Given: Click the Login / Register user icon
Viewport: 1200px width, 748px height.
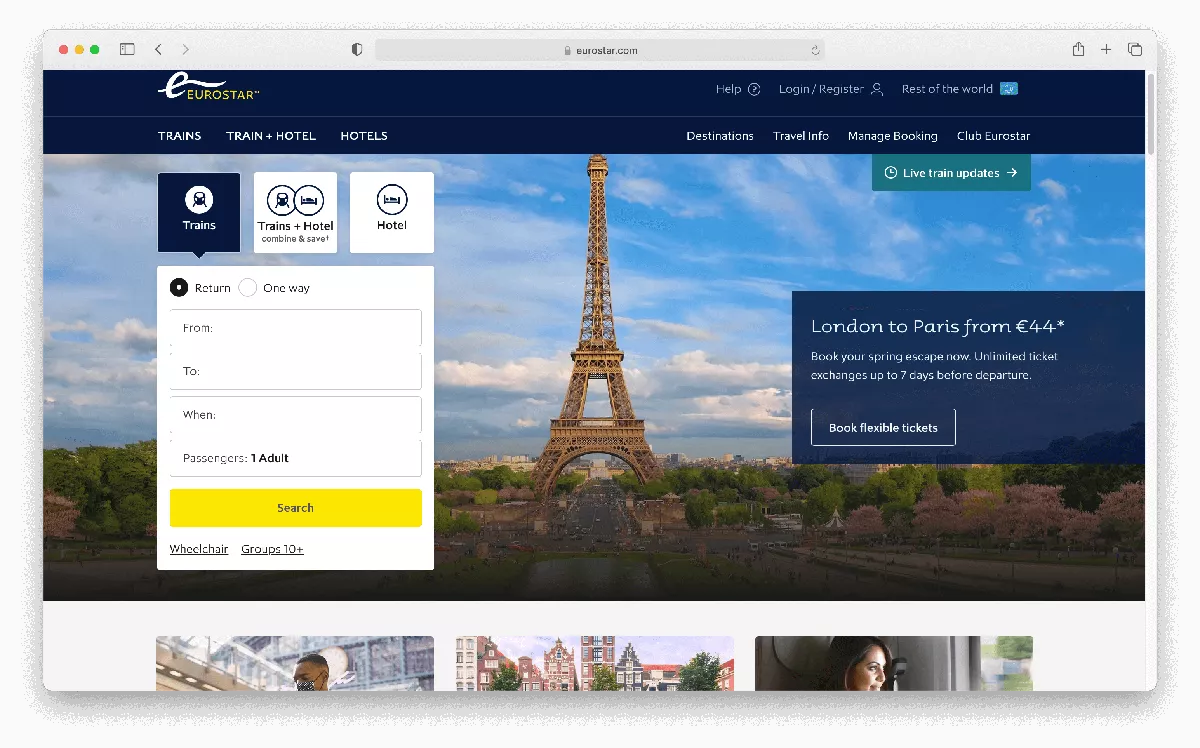Looking at the screenshot, I should [877, 89].
